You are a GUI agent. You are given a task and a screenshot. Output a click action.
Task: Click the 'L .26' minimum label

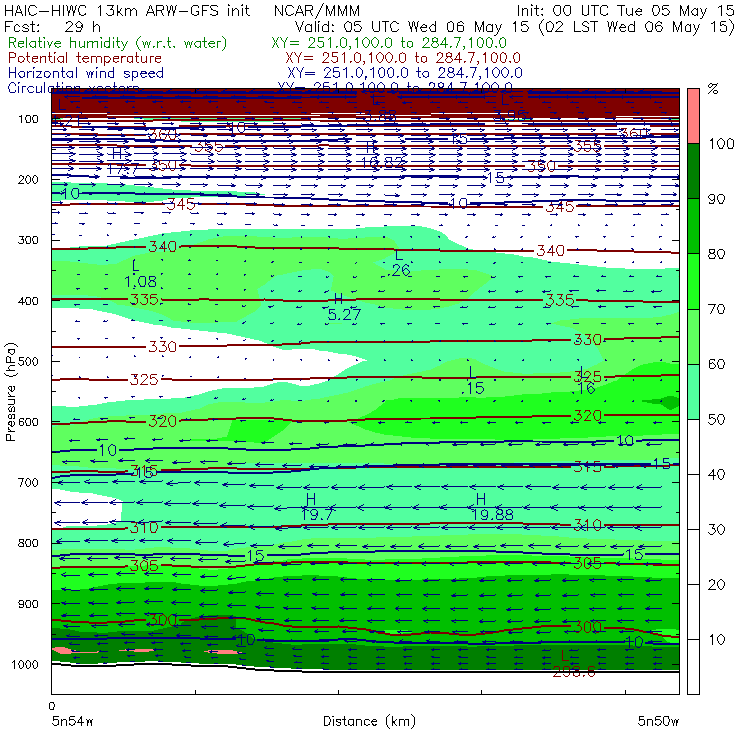pos(399,263)
